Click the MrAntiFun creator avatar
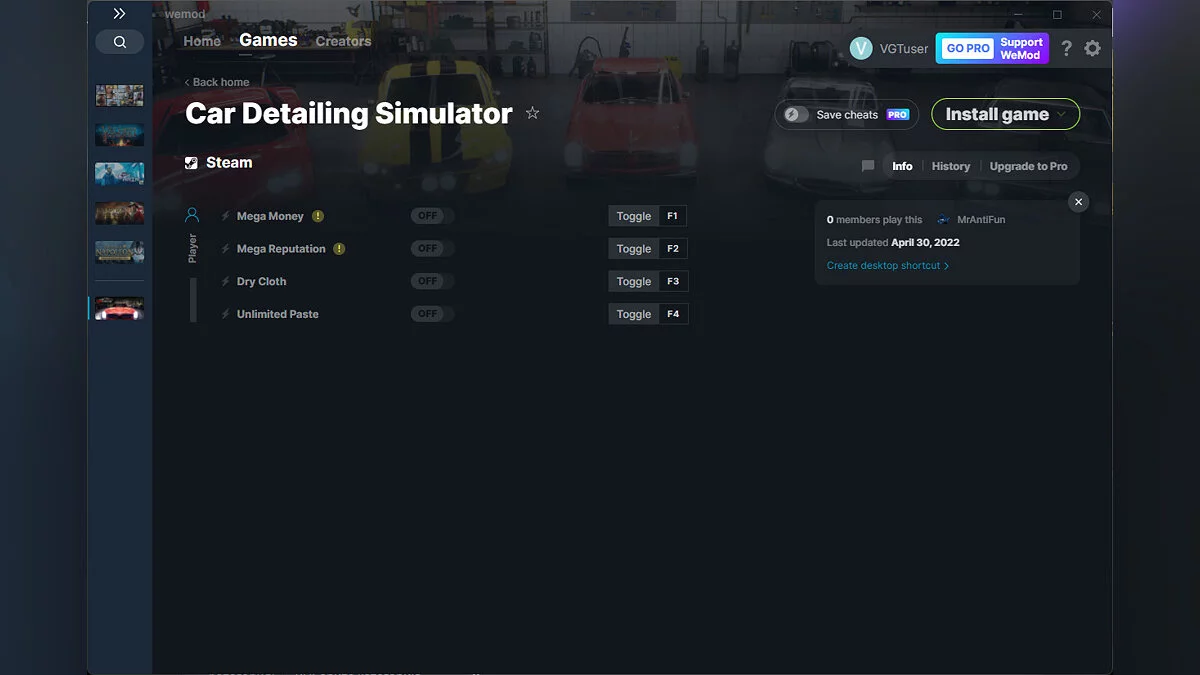 (x=941, y=219)
